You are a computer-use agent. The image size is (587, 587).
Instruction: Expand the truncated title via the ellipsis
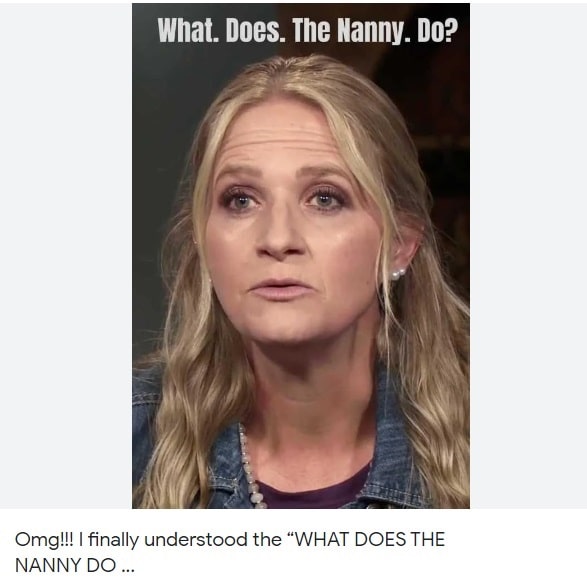(128, 568)
